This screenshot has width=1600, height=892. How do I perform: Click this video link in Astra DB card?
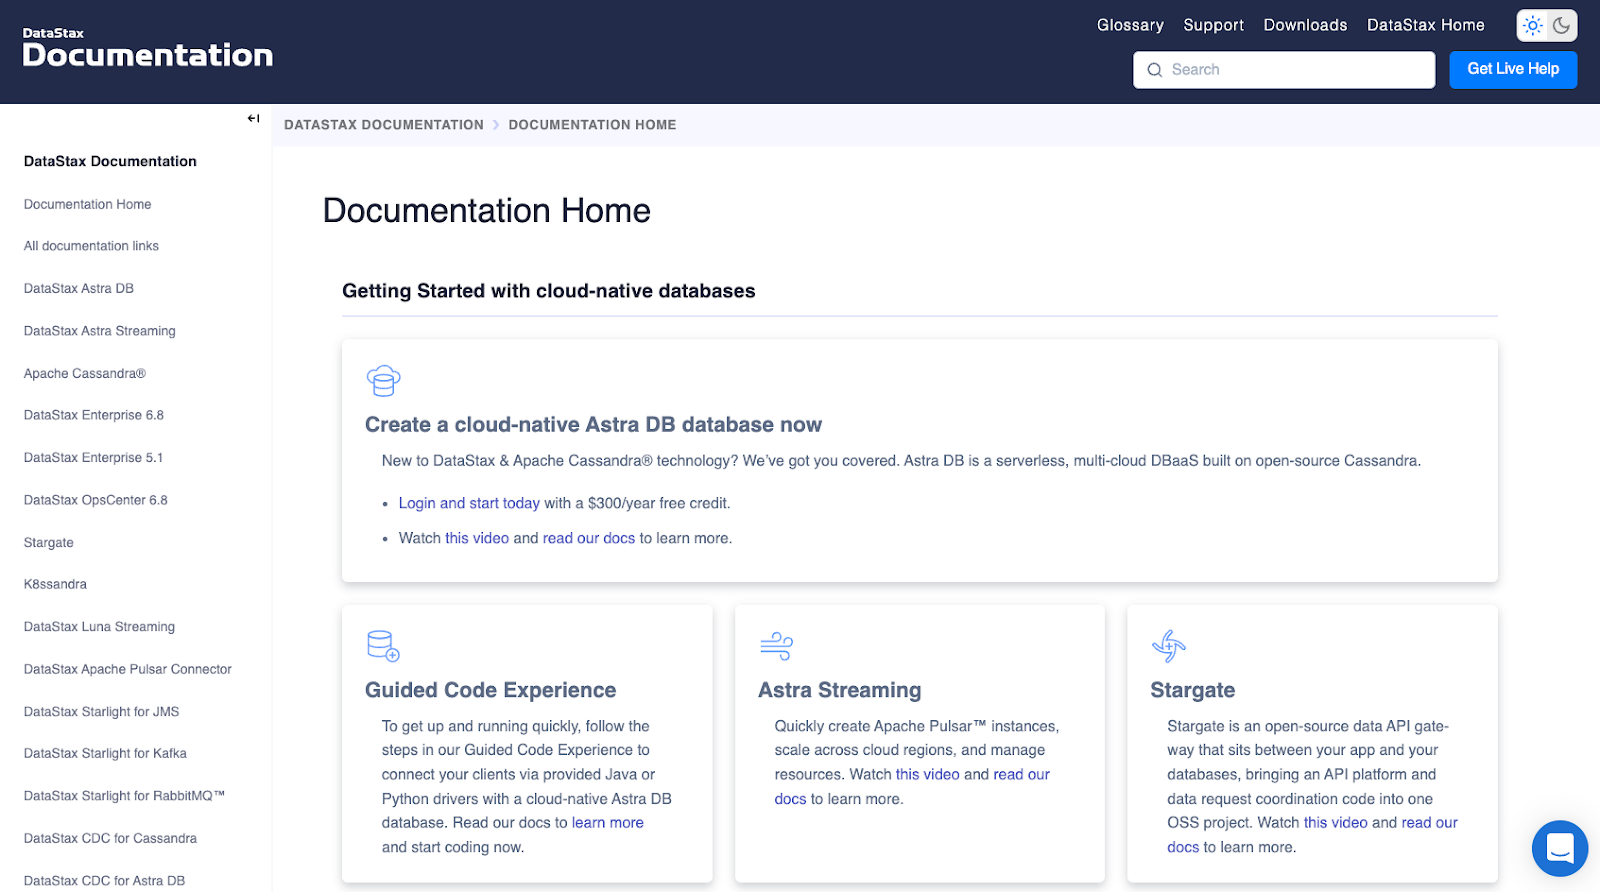(477, 538)
